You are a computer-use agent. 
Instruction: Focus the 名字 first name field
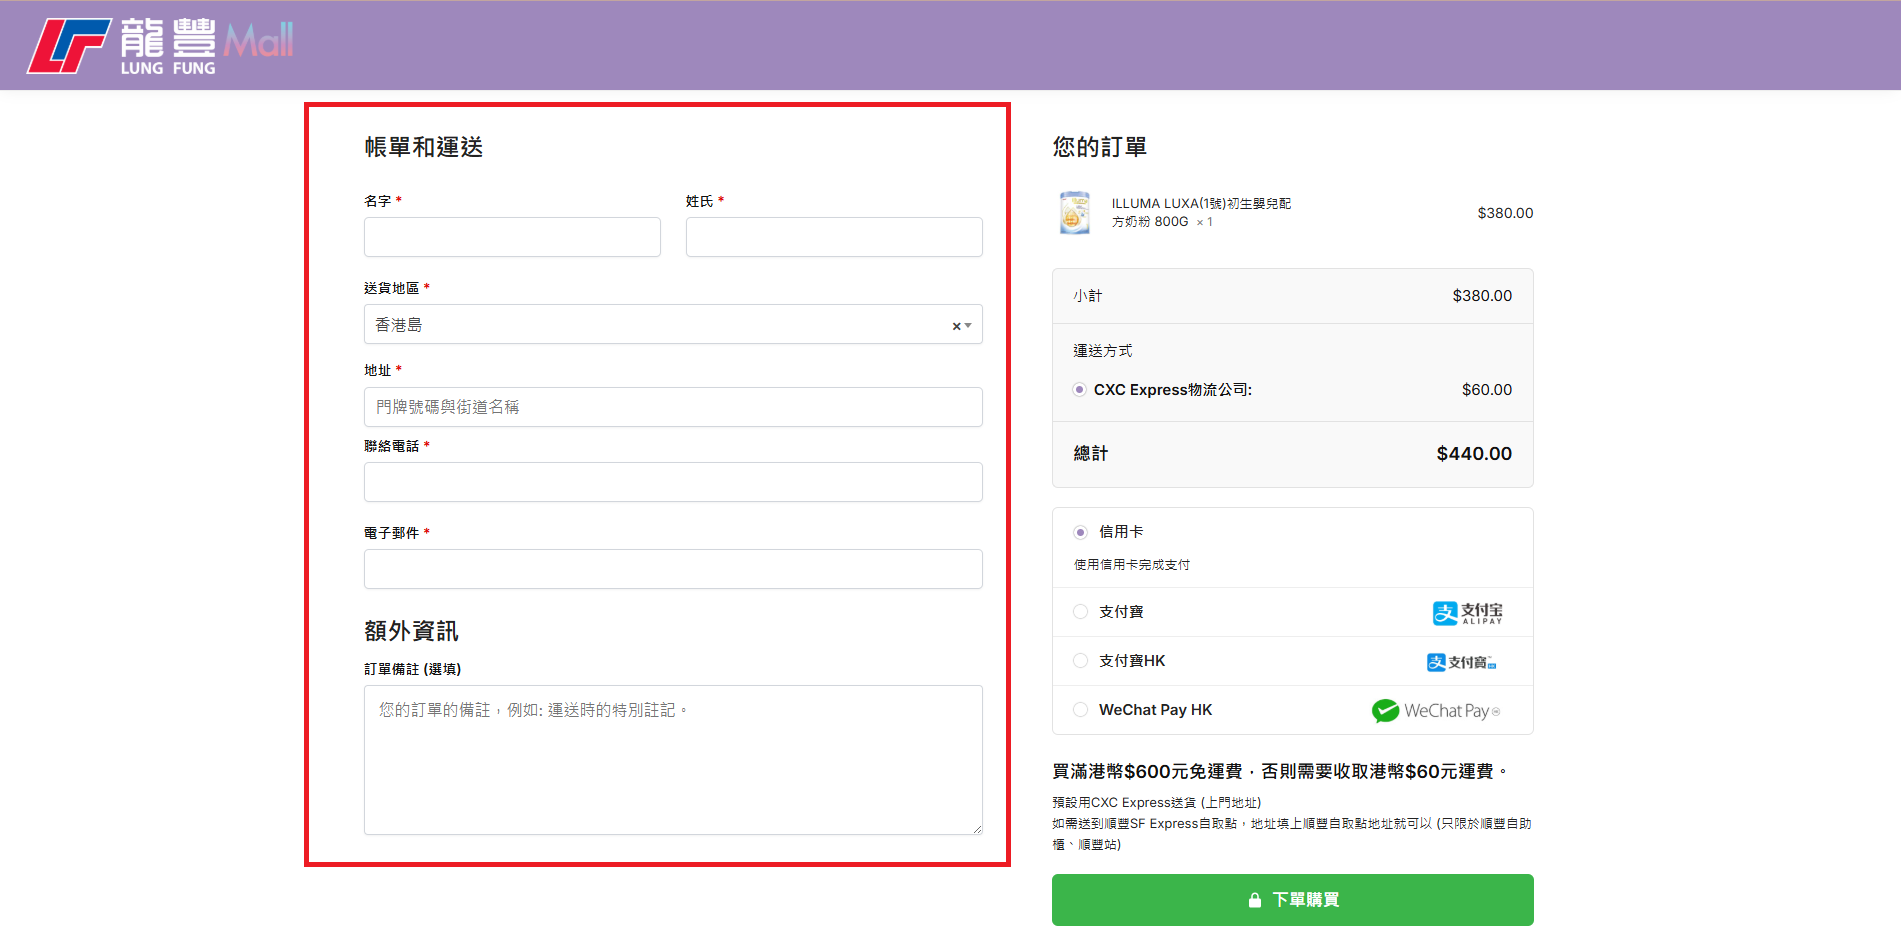[x=512, y=237]
